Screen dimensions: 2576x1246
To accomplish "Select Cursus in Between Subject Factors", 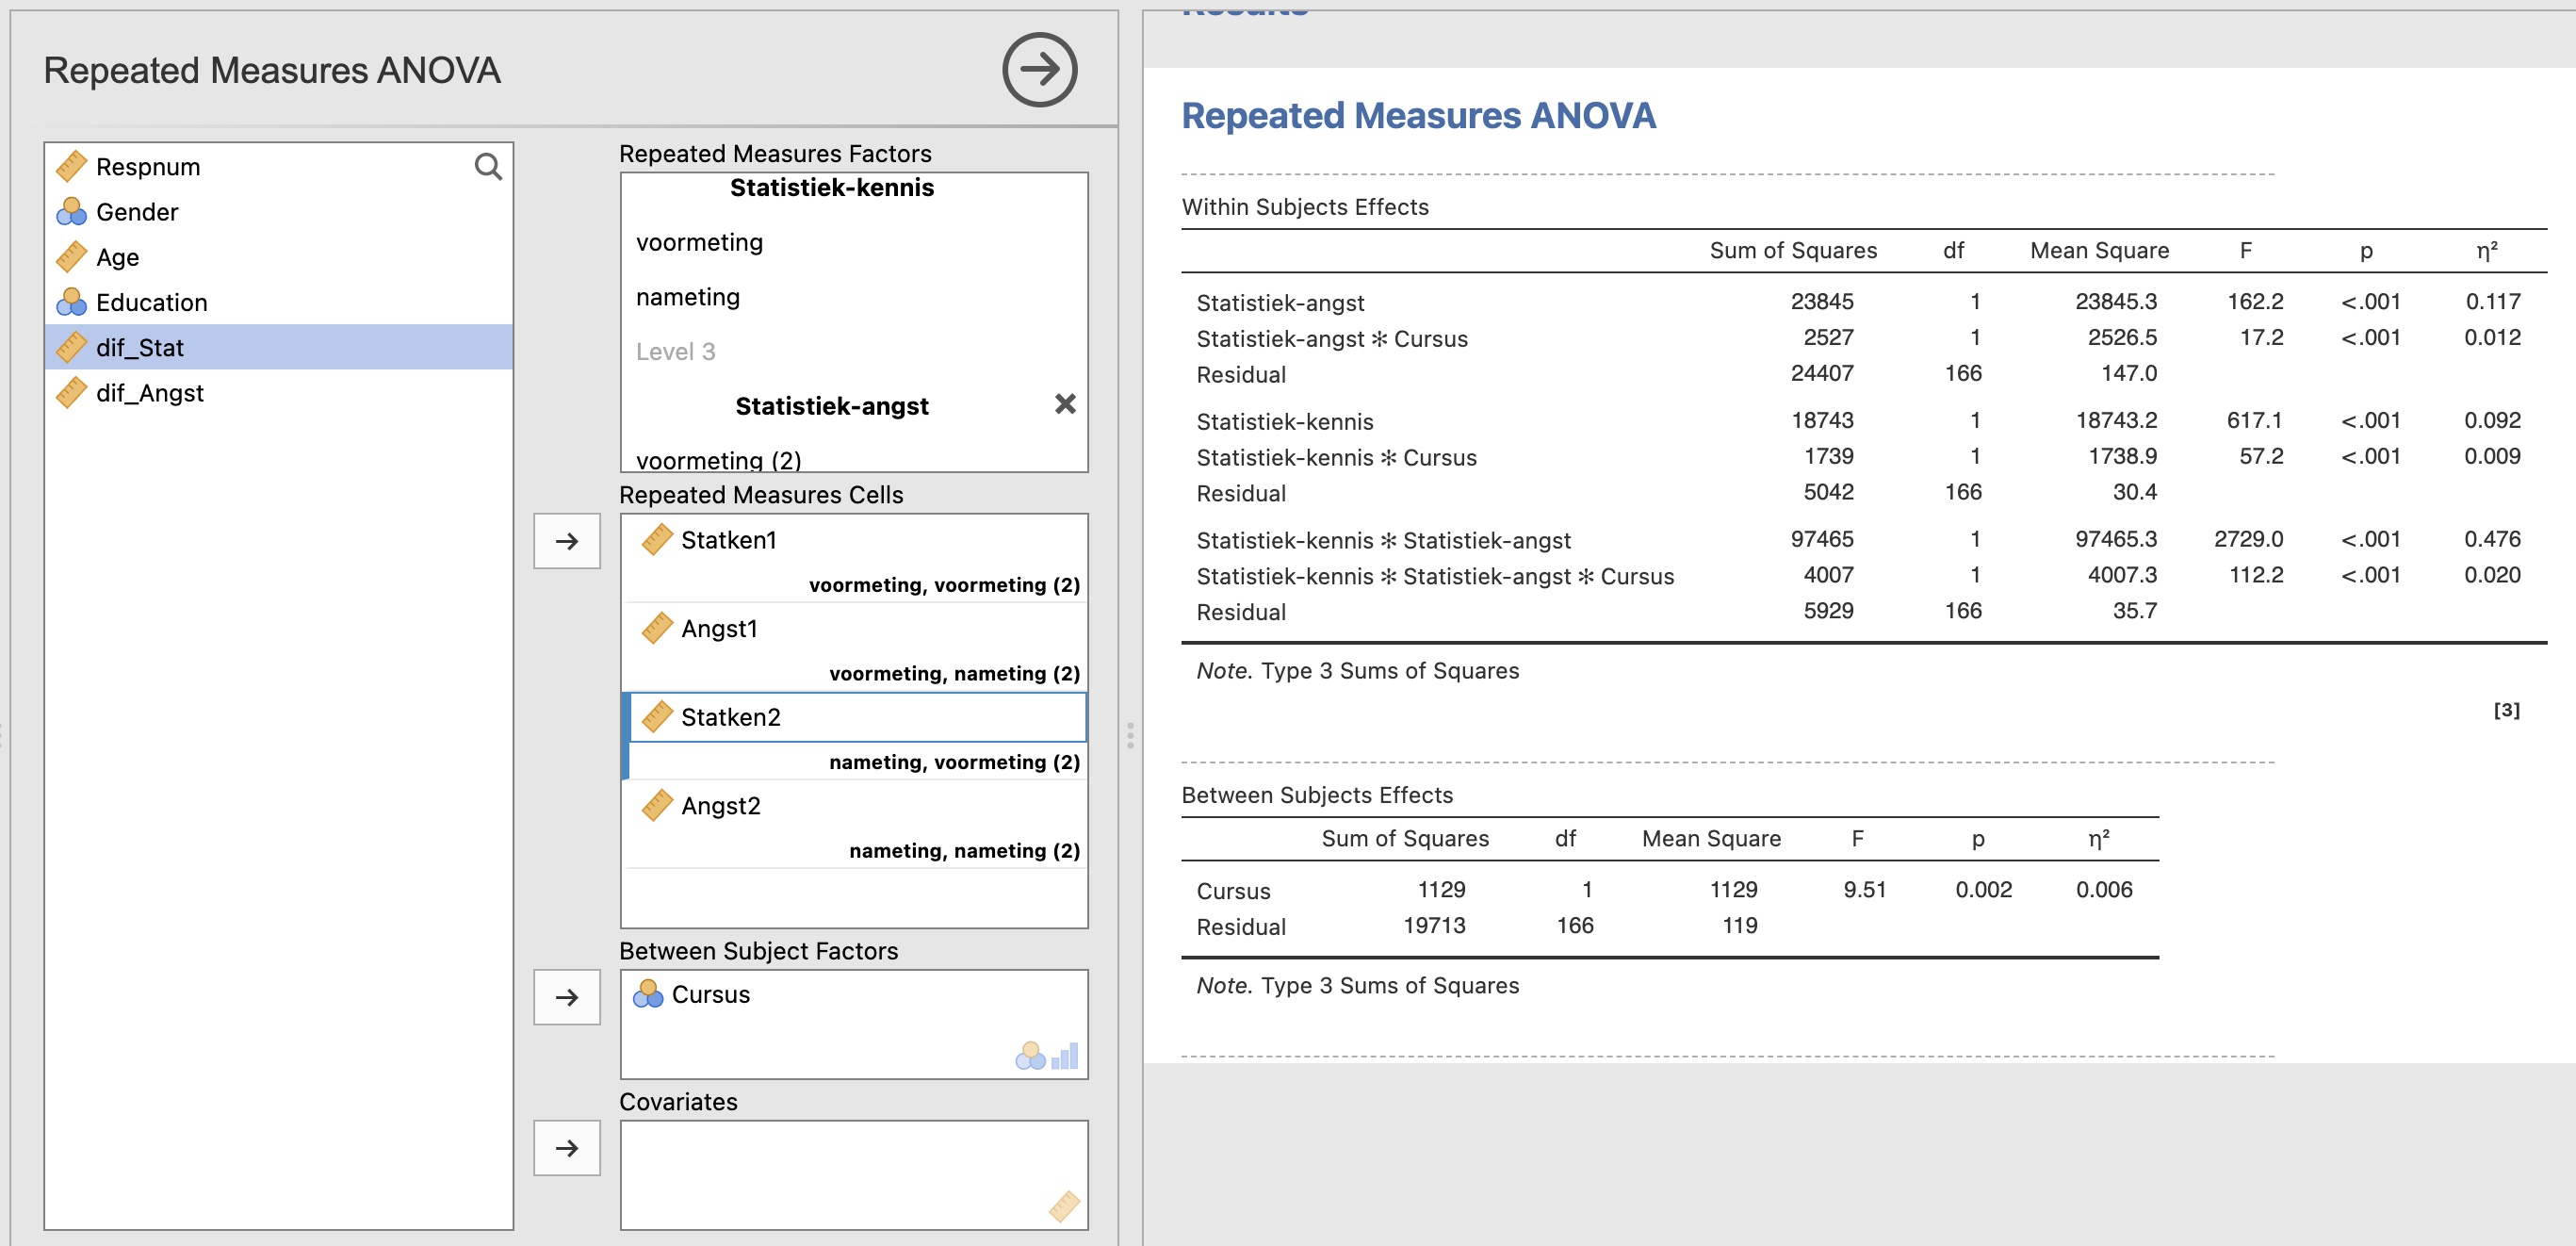I will [x=710, y=994].
